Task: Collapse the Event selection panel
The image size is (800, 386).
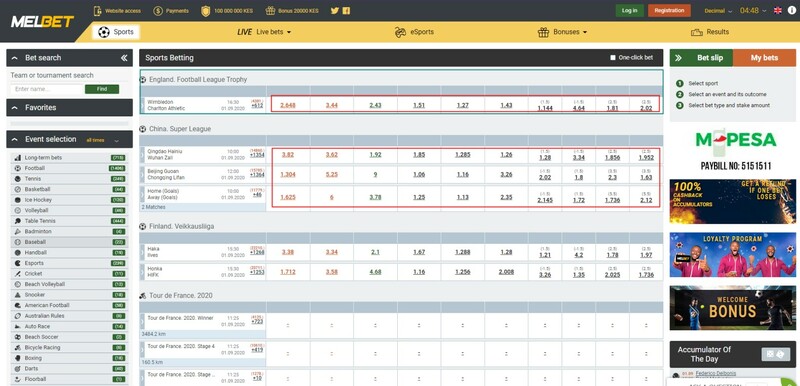Action: [14, 139]
